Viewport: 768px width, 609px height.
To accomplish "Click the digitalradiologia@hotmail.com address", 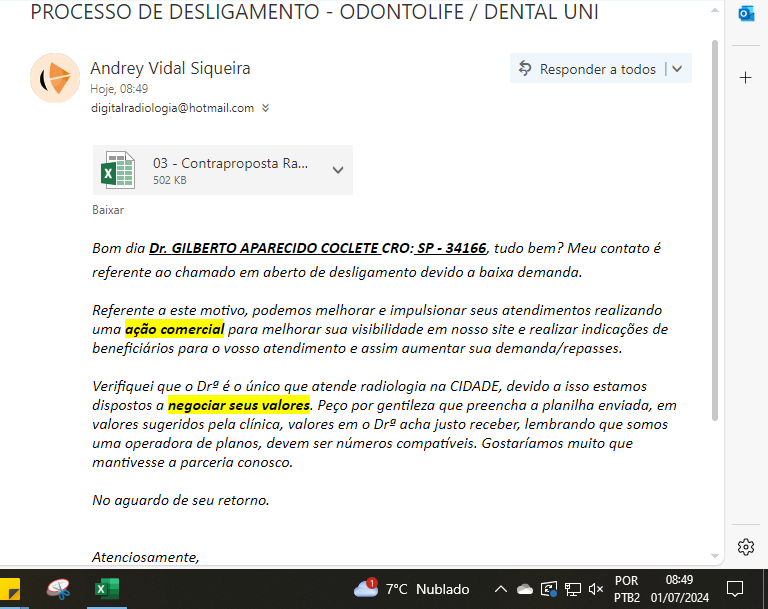I will (172, 108).
